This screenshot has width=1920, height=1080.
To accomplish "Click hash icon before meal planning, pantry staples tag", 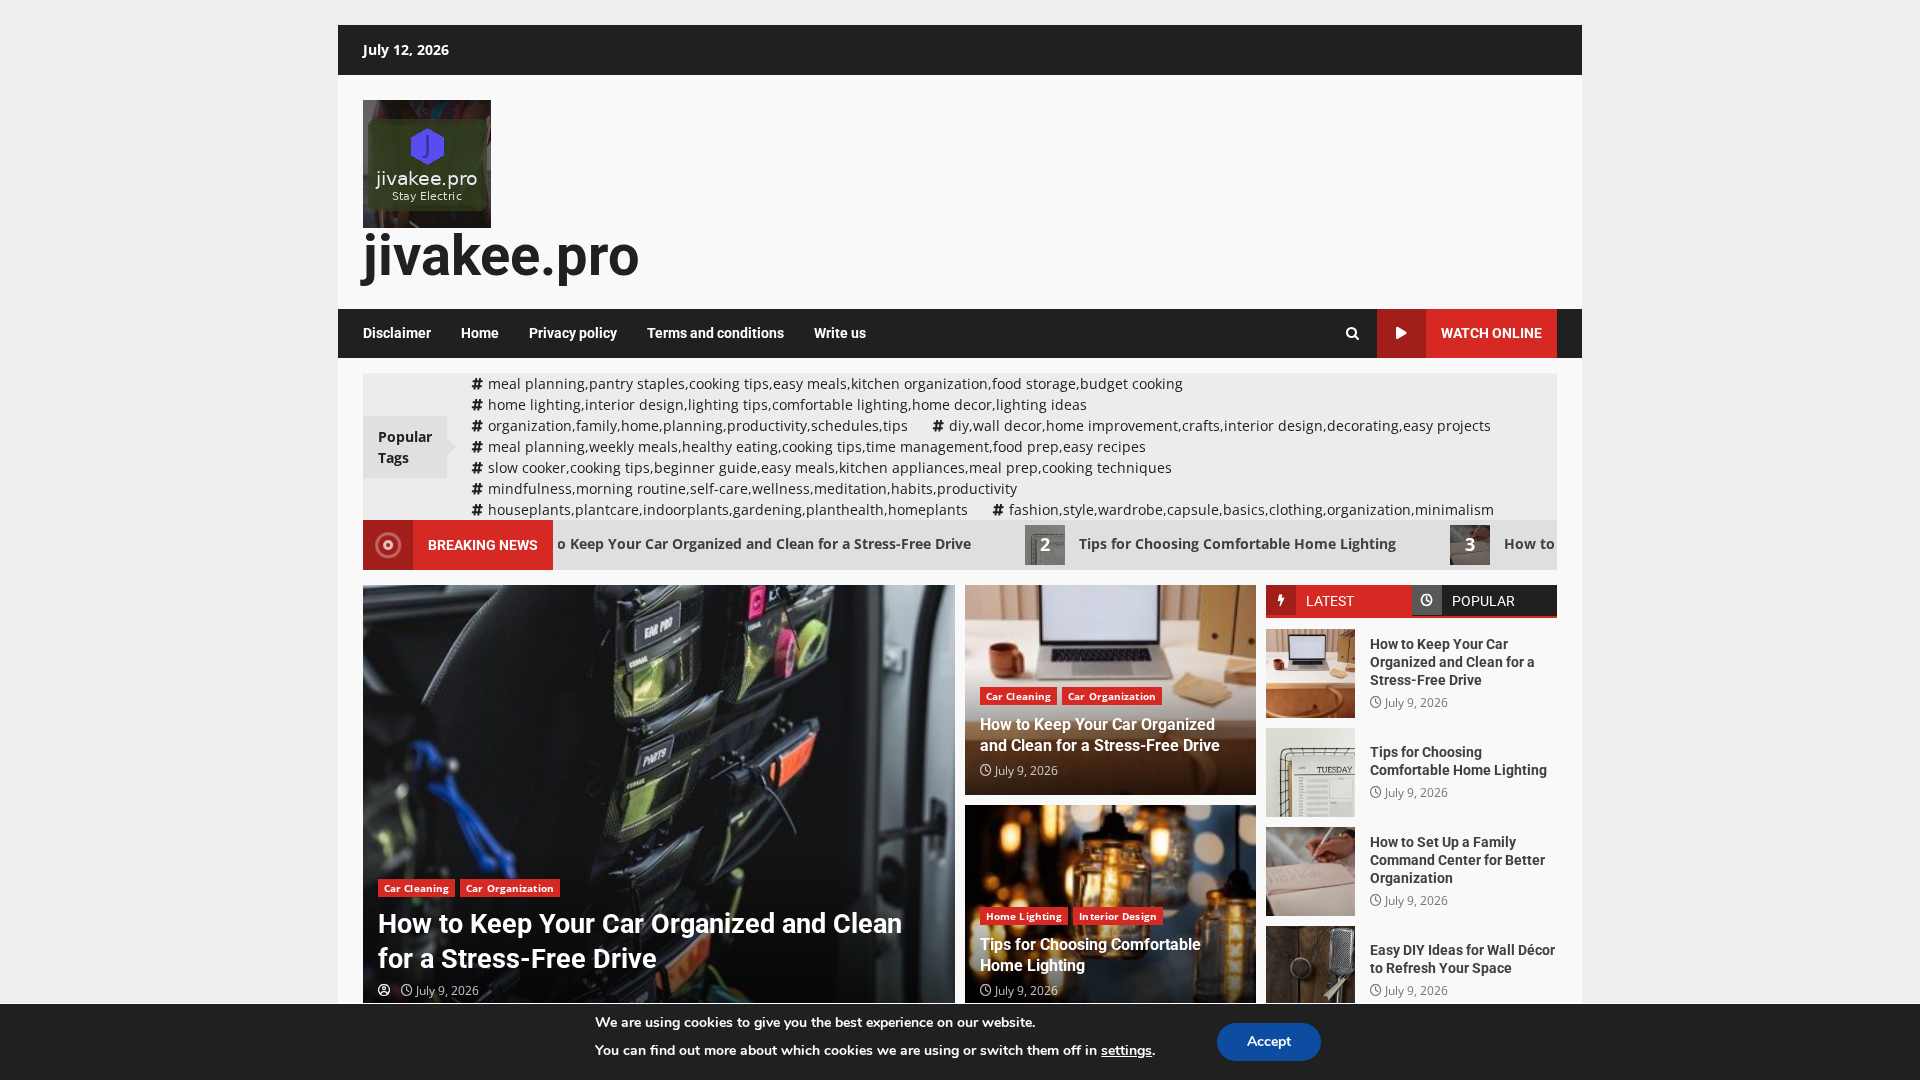I will click(477, 384).
